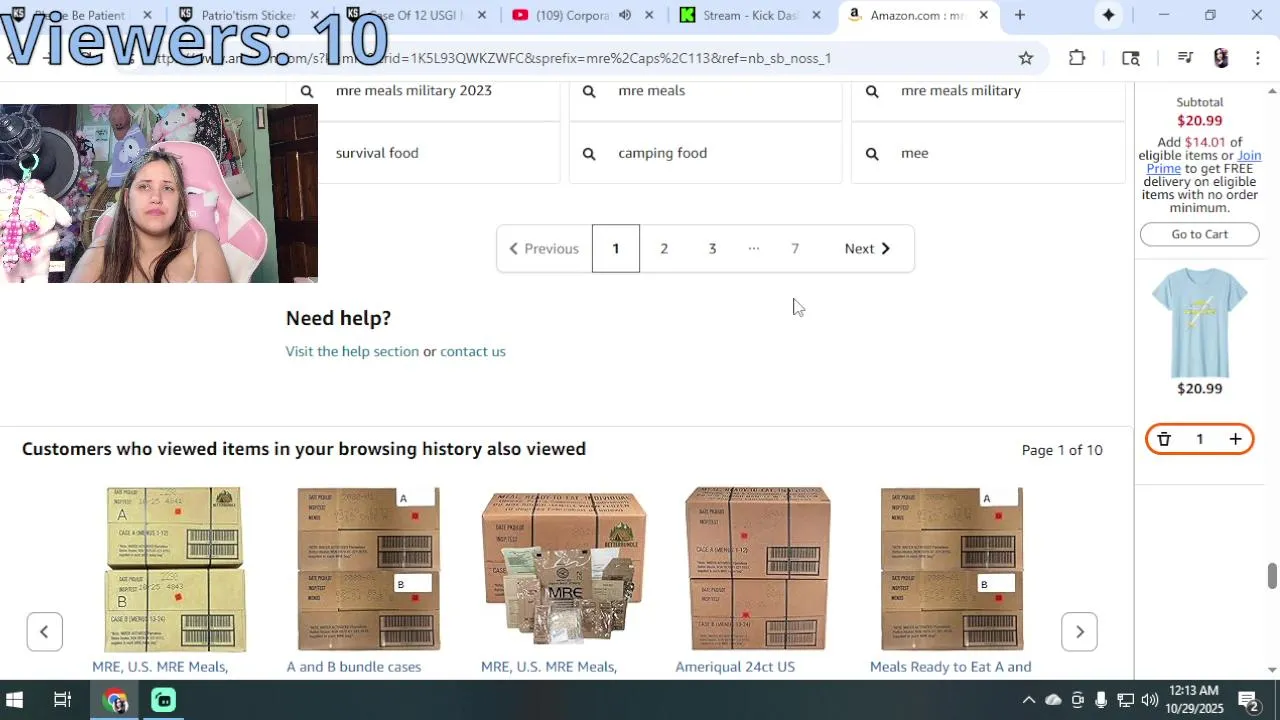Open Chrome from the taskbar
Viewport: 1280px width, 720px height.
116,700
